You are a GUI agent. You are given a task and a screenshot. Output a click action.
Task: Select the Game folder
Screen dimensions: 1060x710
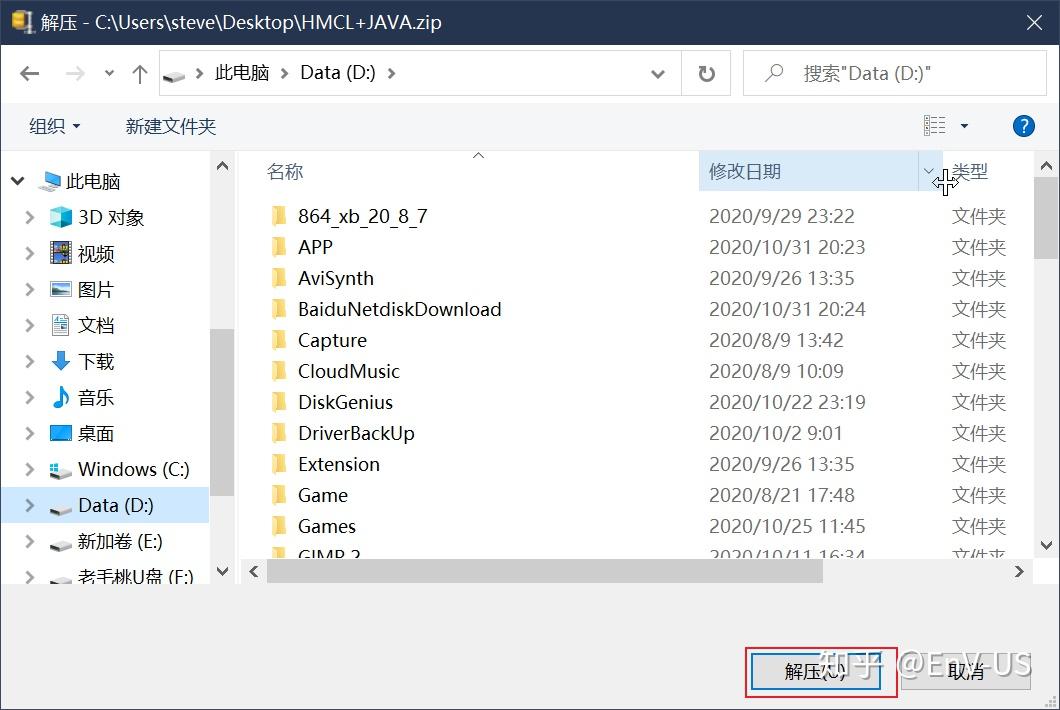323,494
